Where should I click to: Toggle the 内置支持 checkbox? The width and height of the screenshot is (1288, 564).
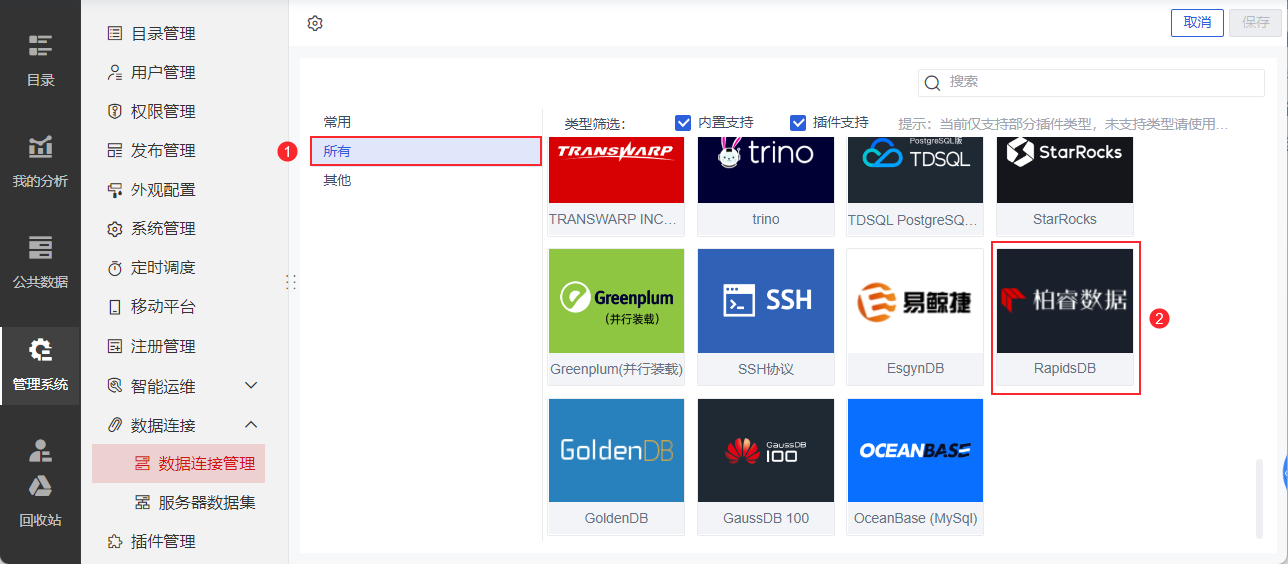(684, 122)
